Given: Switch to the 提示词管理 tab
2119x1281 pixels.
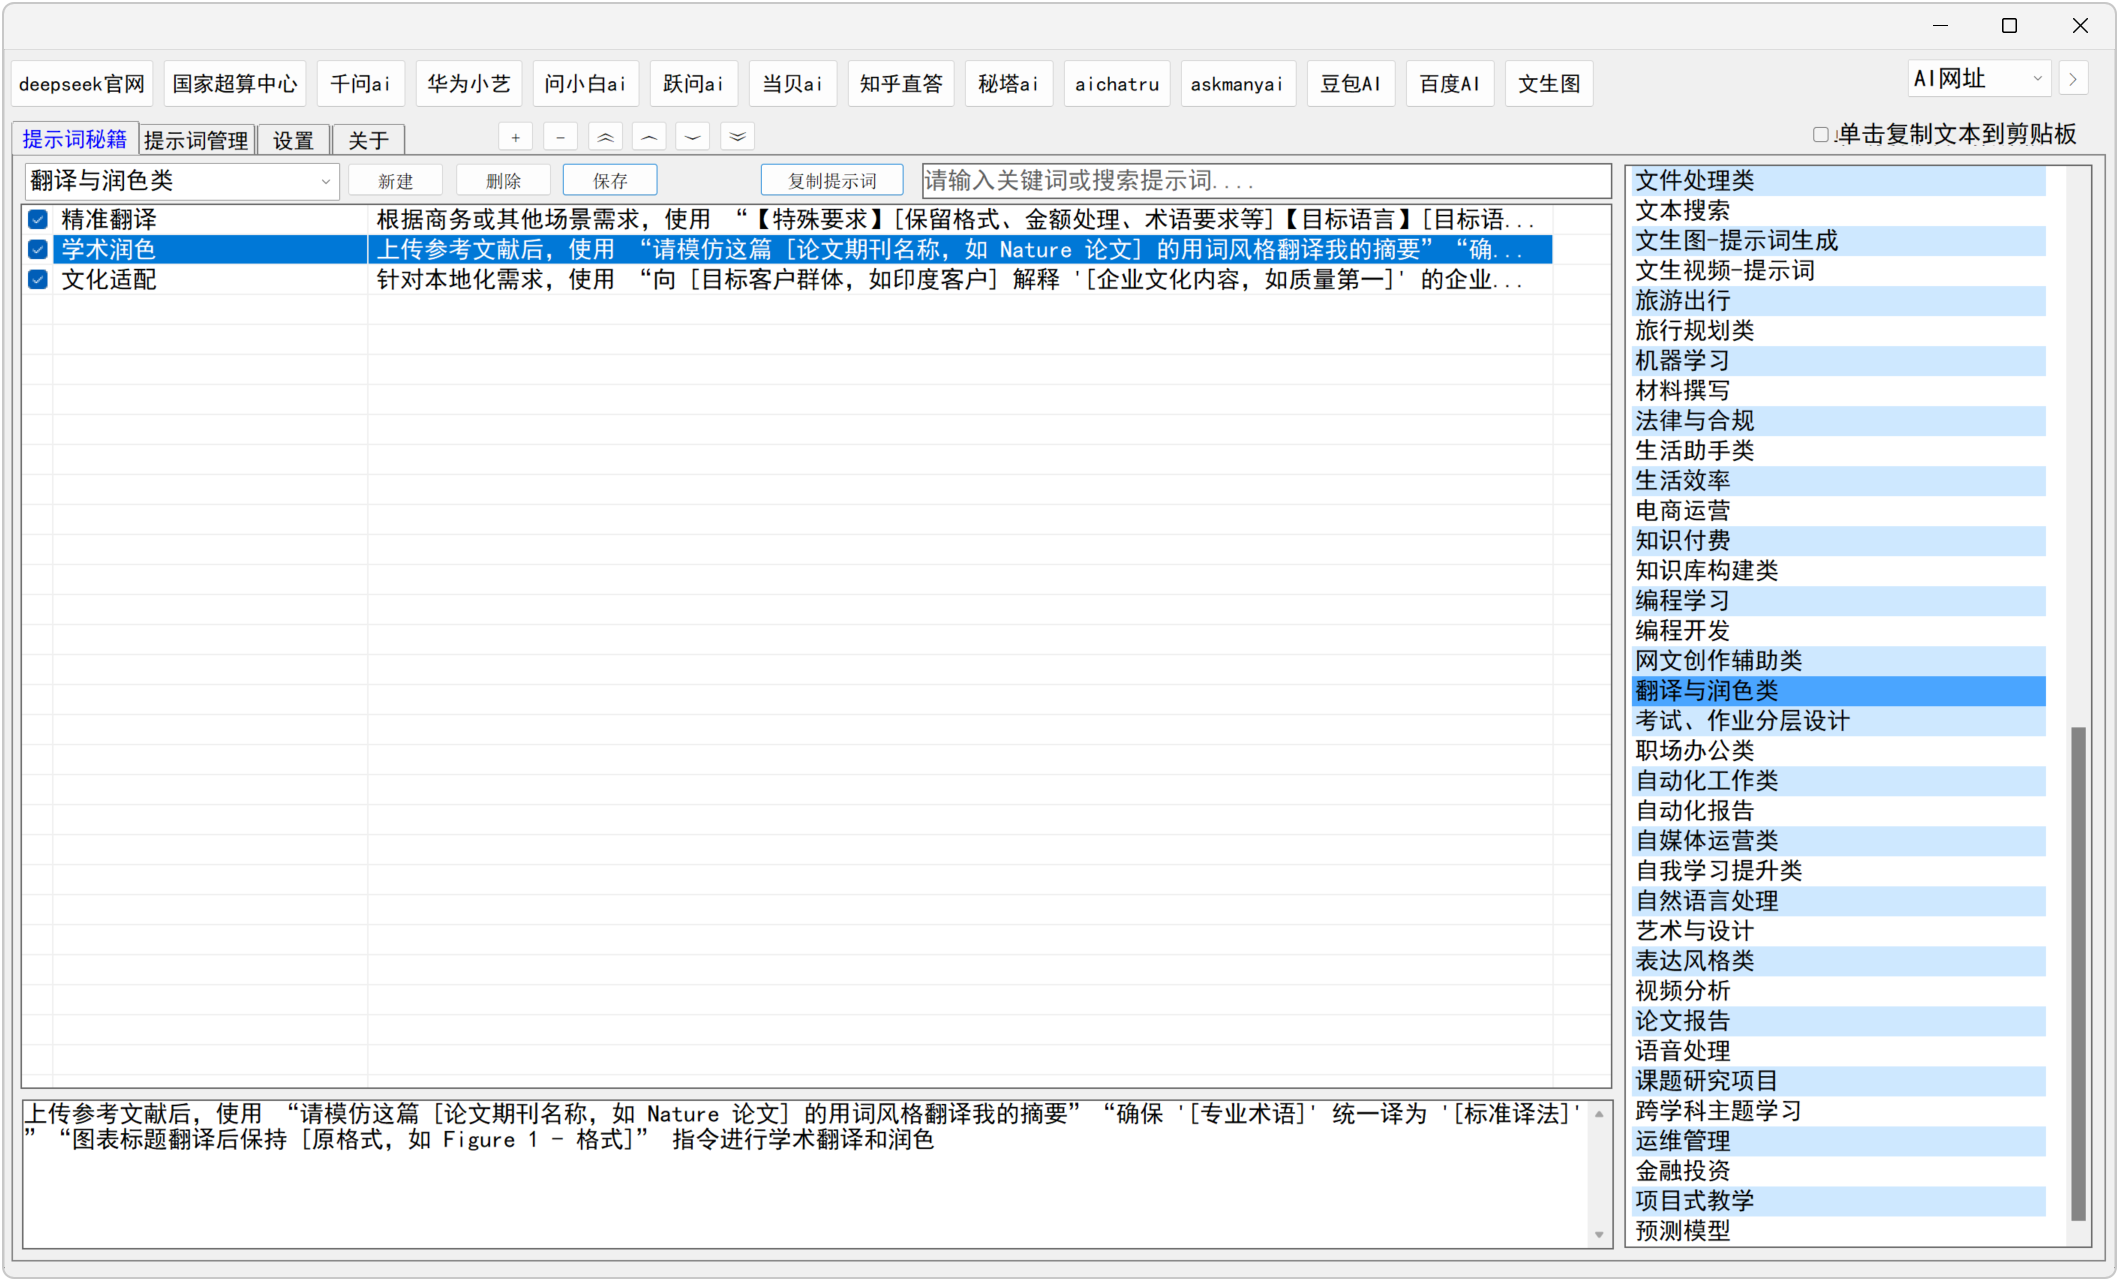Looking at the screenshot, I should [196, 140].
